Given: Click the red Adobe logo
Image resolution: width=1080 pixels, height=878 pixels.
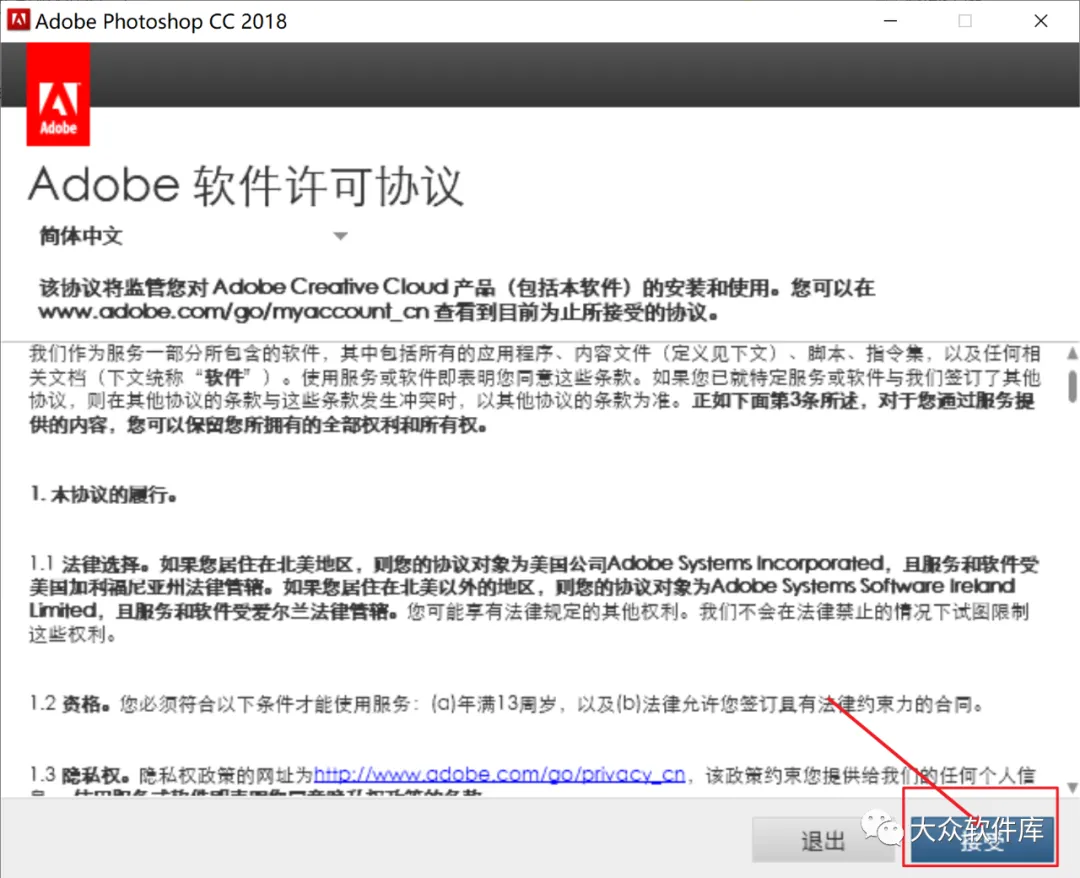Looking at the screenshot, I should (59, 94).
